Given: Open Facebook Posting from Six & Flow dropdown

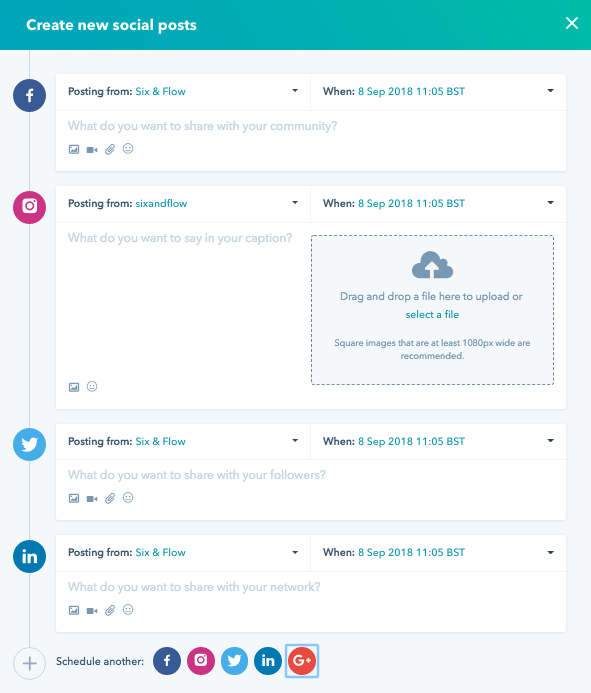Looking at the screenshot, I should [x=183, y=91].
